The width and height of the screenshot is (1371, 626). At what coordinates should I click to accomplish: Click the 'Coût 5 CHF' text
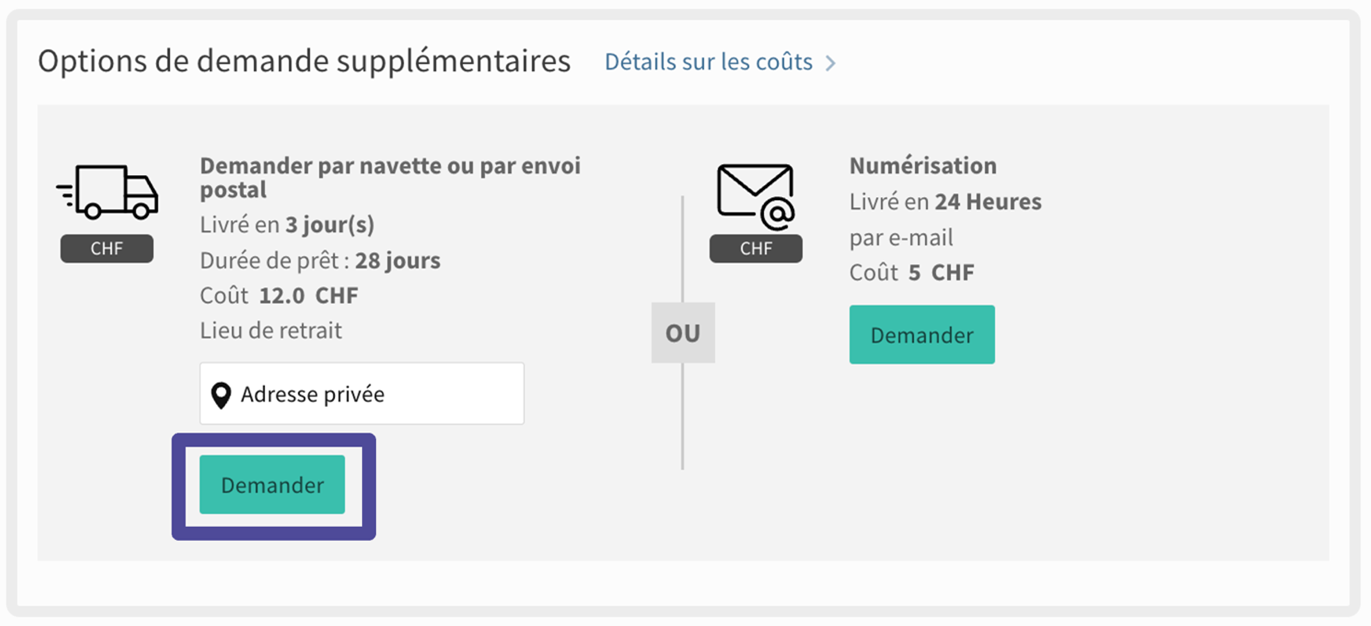(912, 272)
